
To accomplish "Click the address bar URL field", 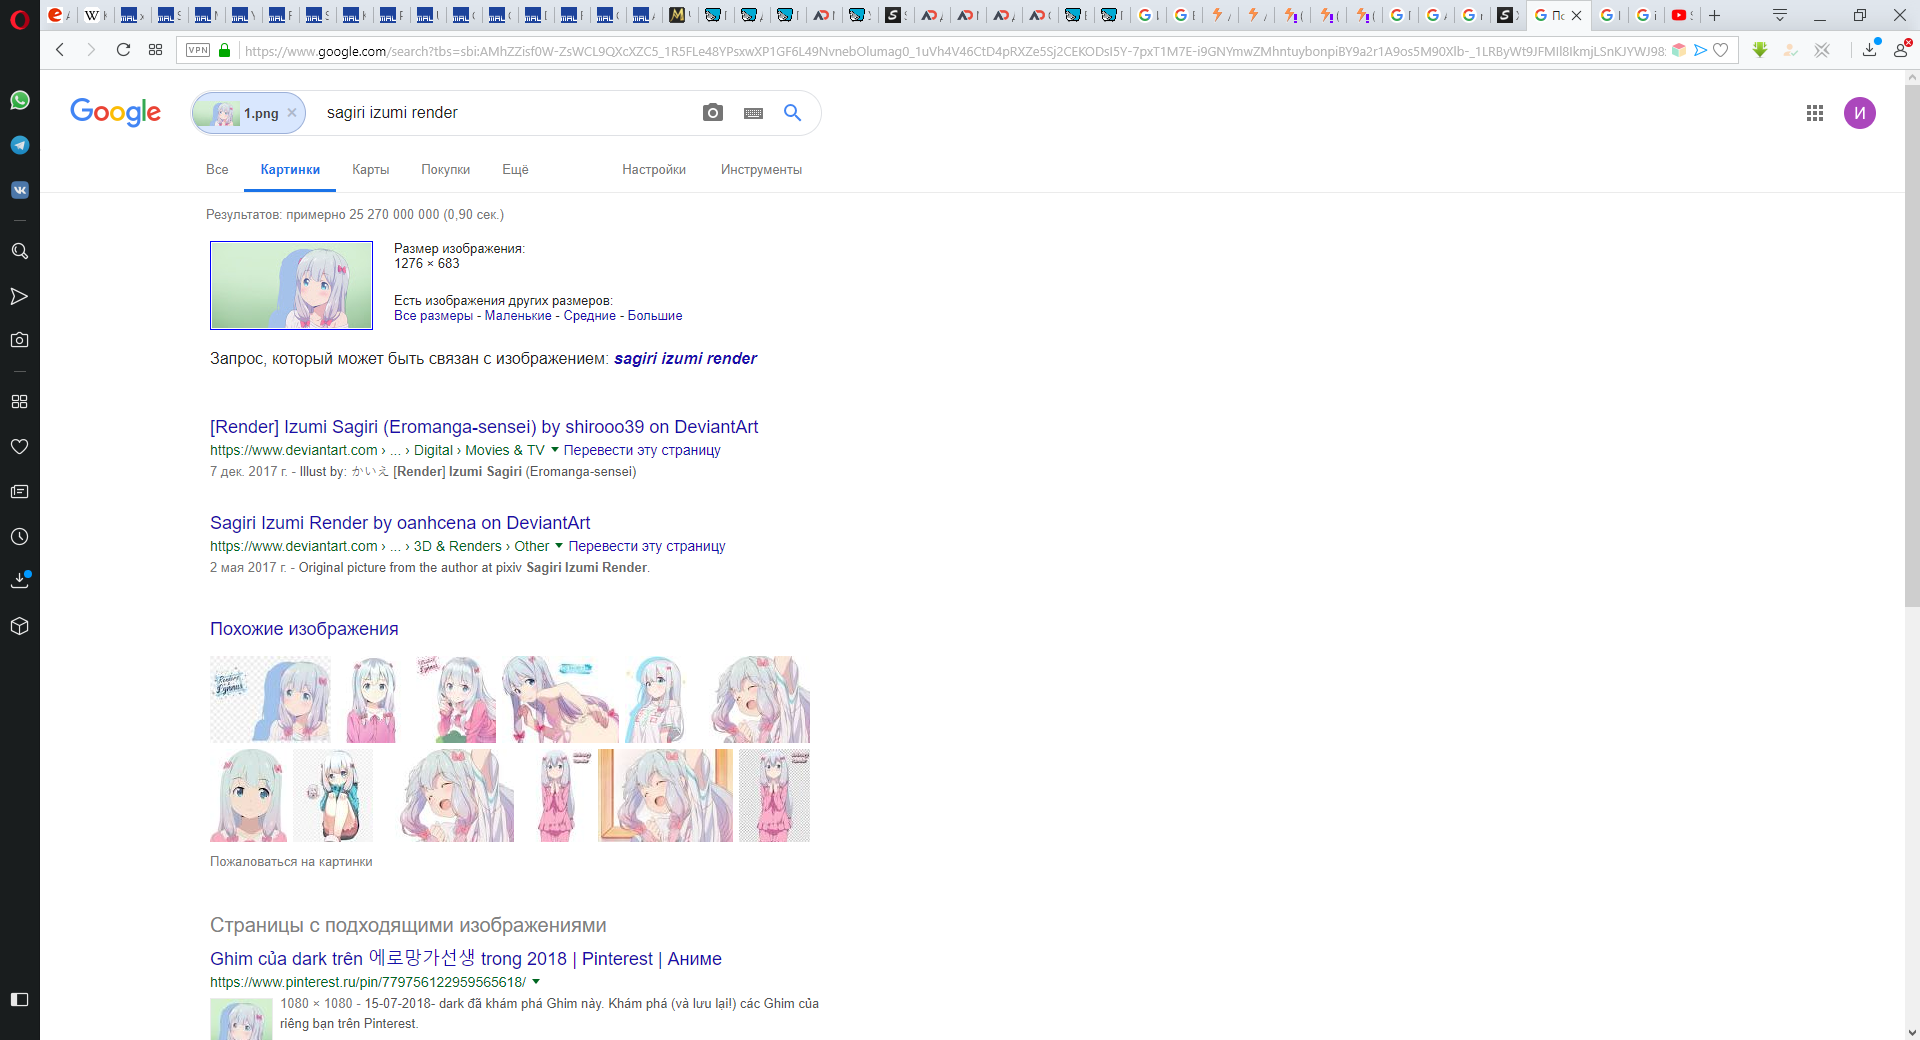I will pos(954,50).
